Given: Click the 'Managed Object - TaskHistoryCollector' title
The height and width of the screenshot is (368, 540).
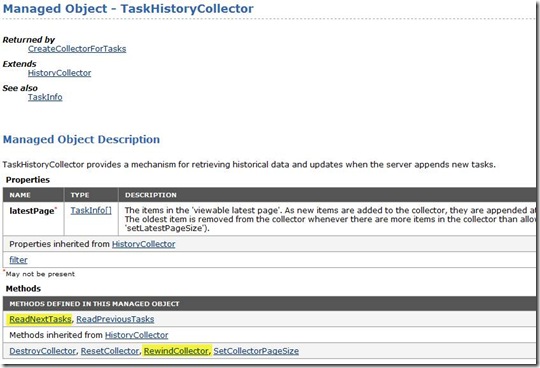Looking at the screenshot, I should point(128,8).
